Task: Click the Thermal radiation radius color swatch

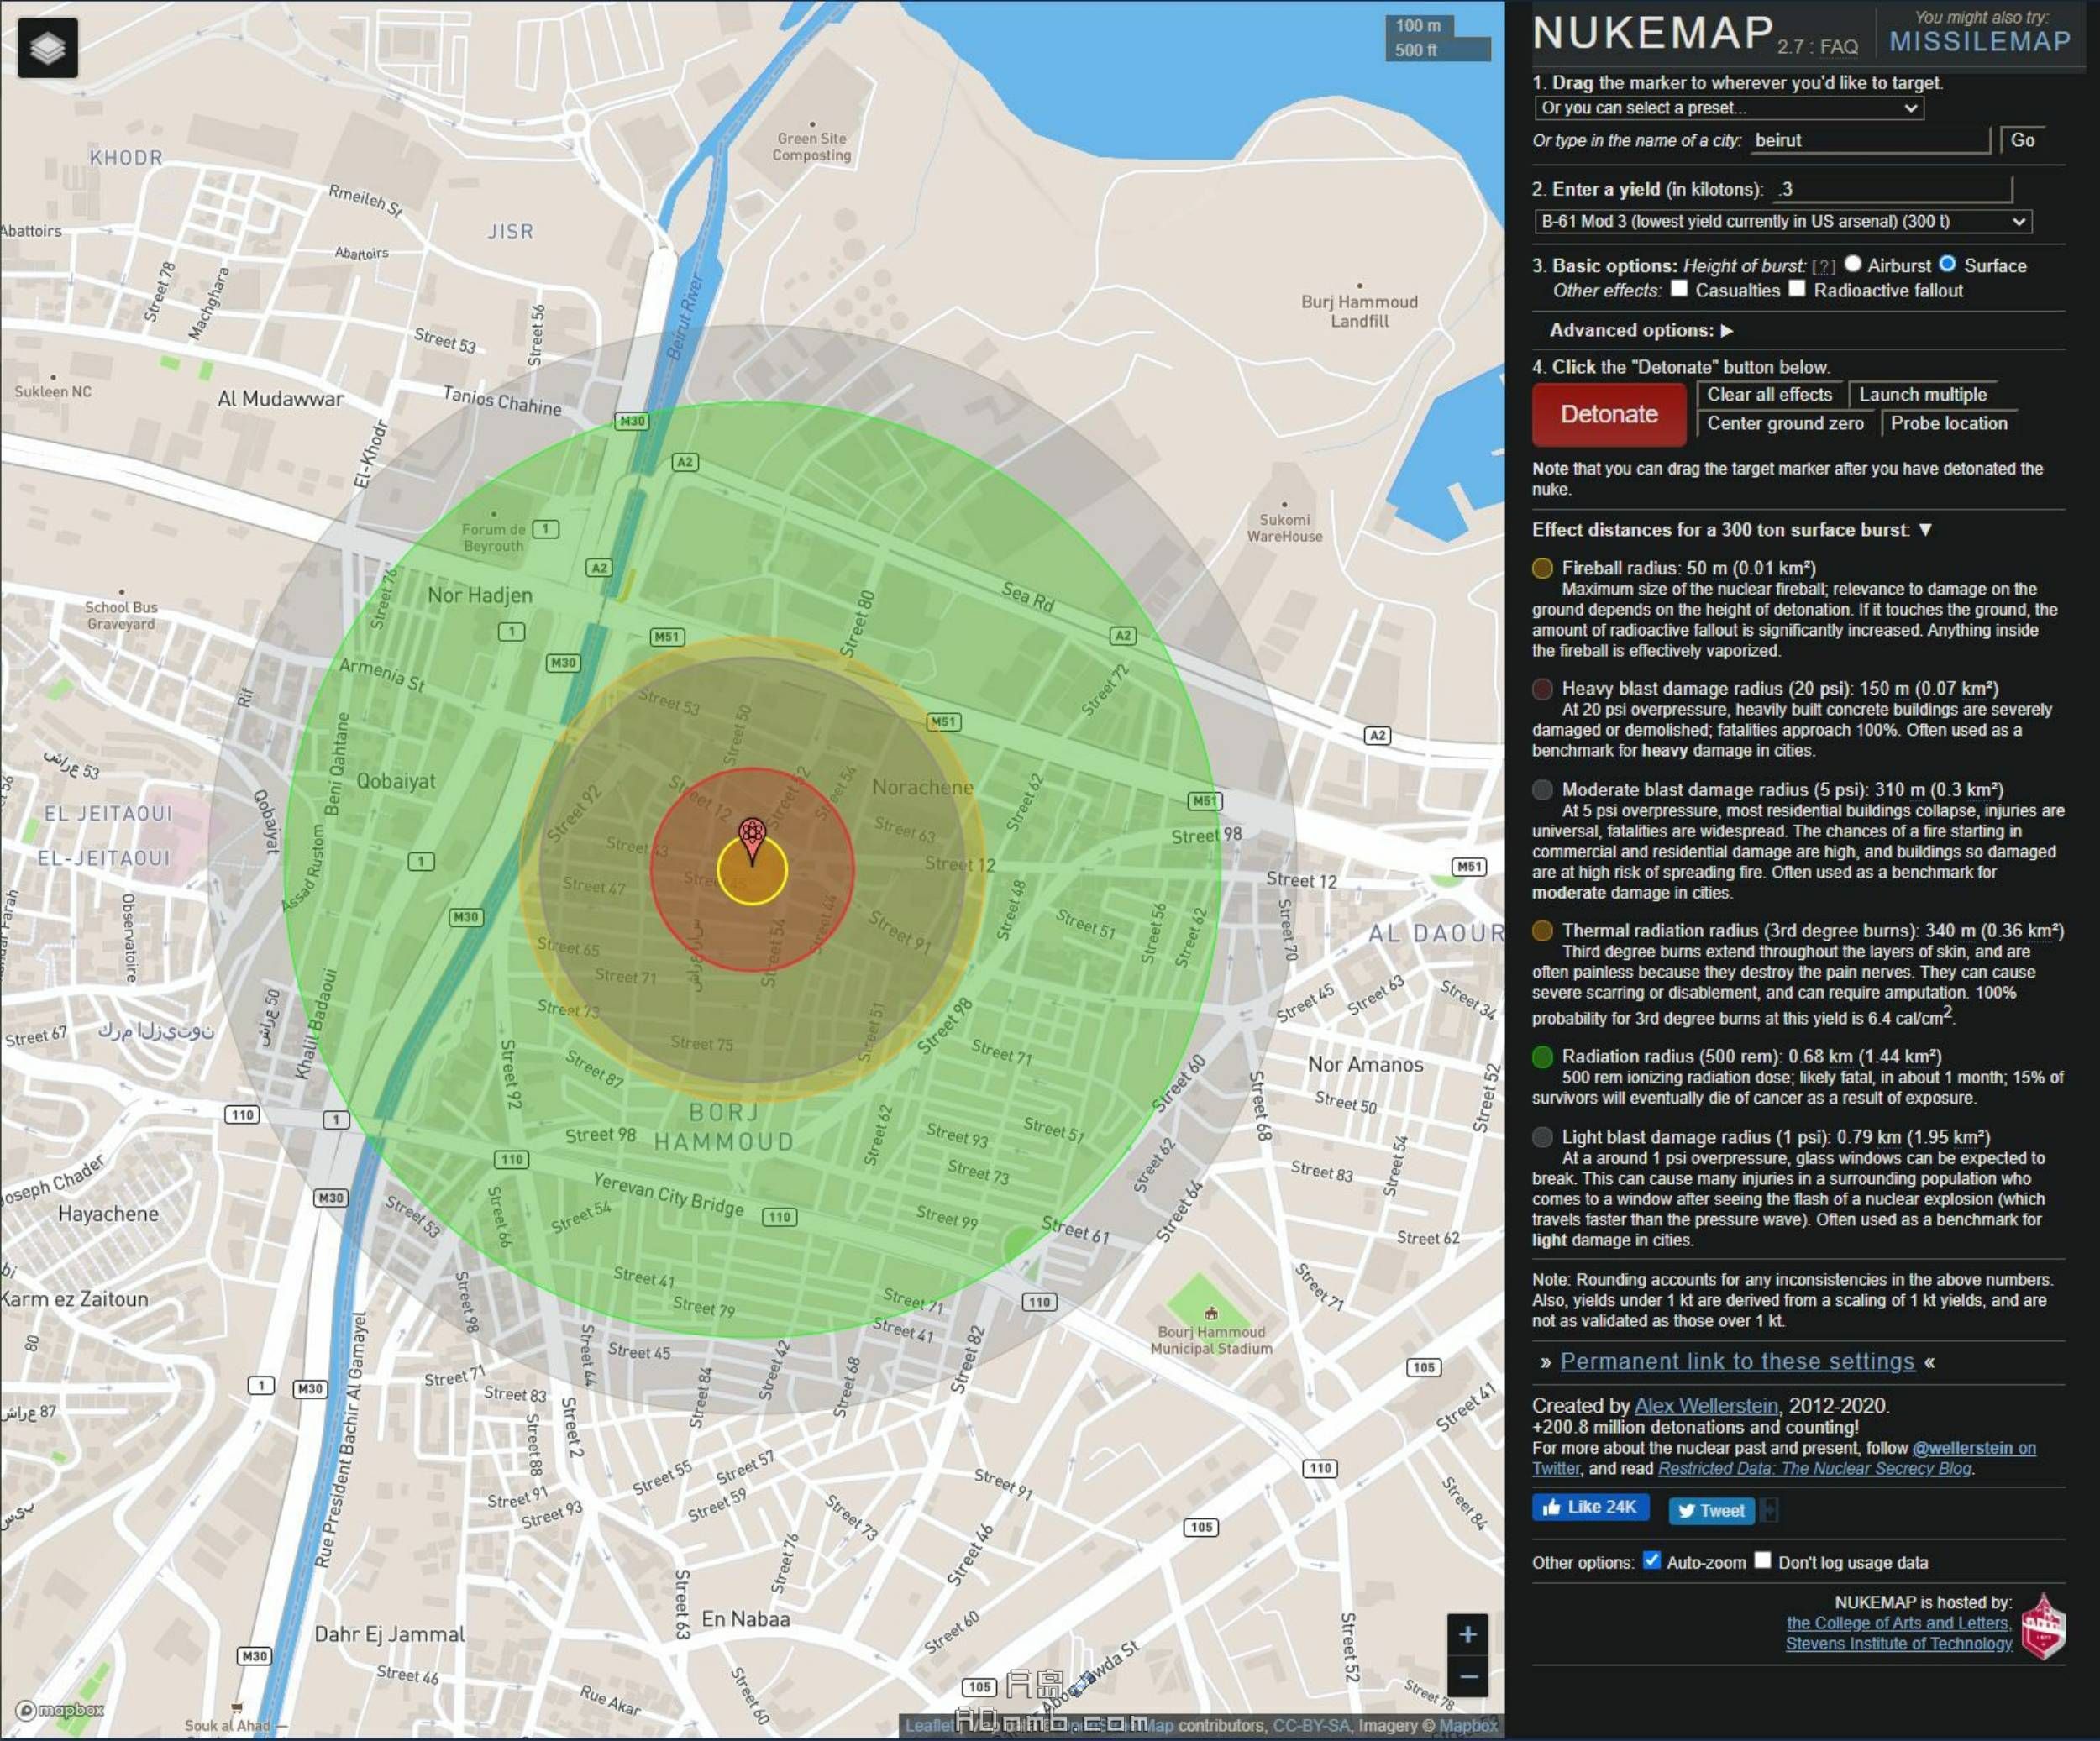Action: pyautogui.click(x=1542, y=930)
